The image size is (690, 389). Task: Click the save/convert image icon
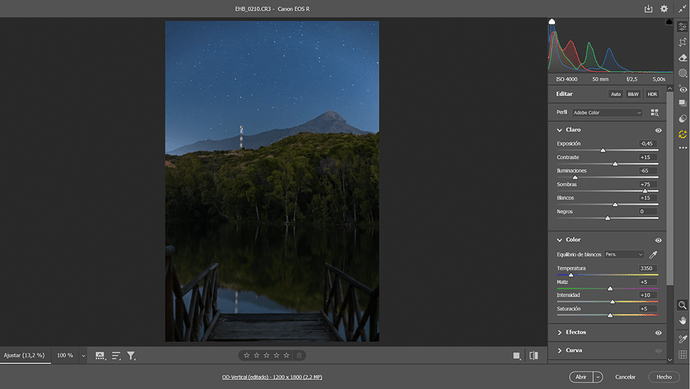(648, 9)
